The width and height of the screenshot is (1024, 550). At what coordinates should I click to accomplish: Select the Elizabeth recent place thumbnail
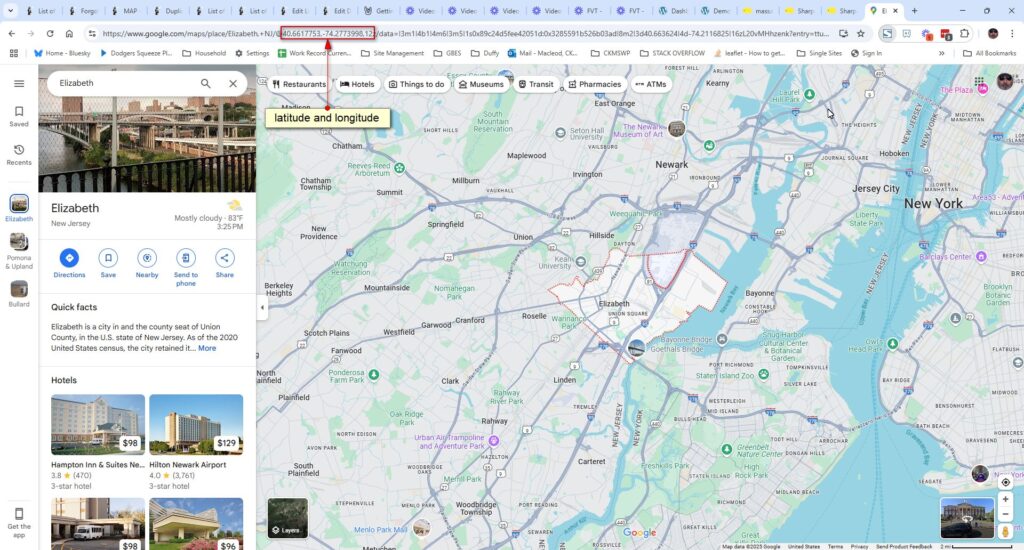coord(19,203)
